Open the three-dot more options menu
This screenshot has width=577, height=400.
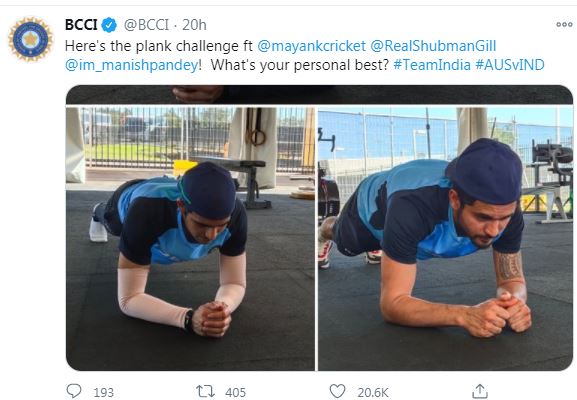click(564, 25)
